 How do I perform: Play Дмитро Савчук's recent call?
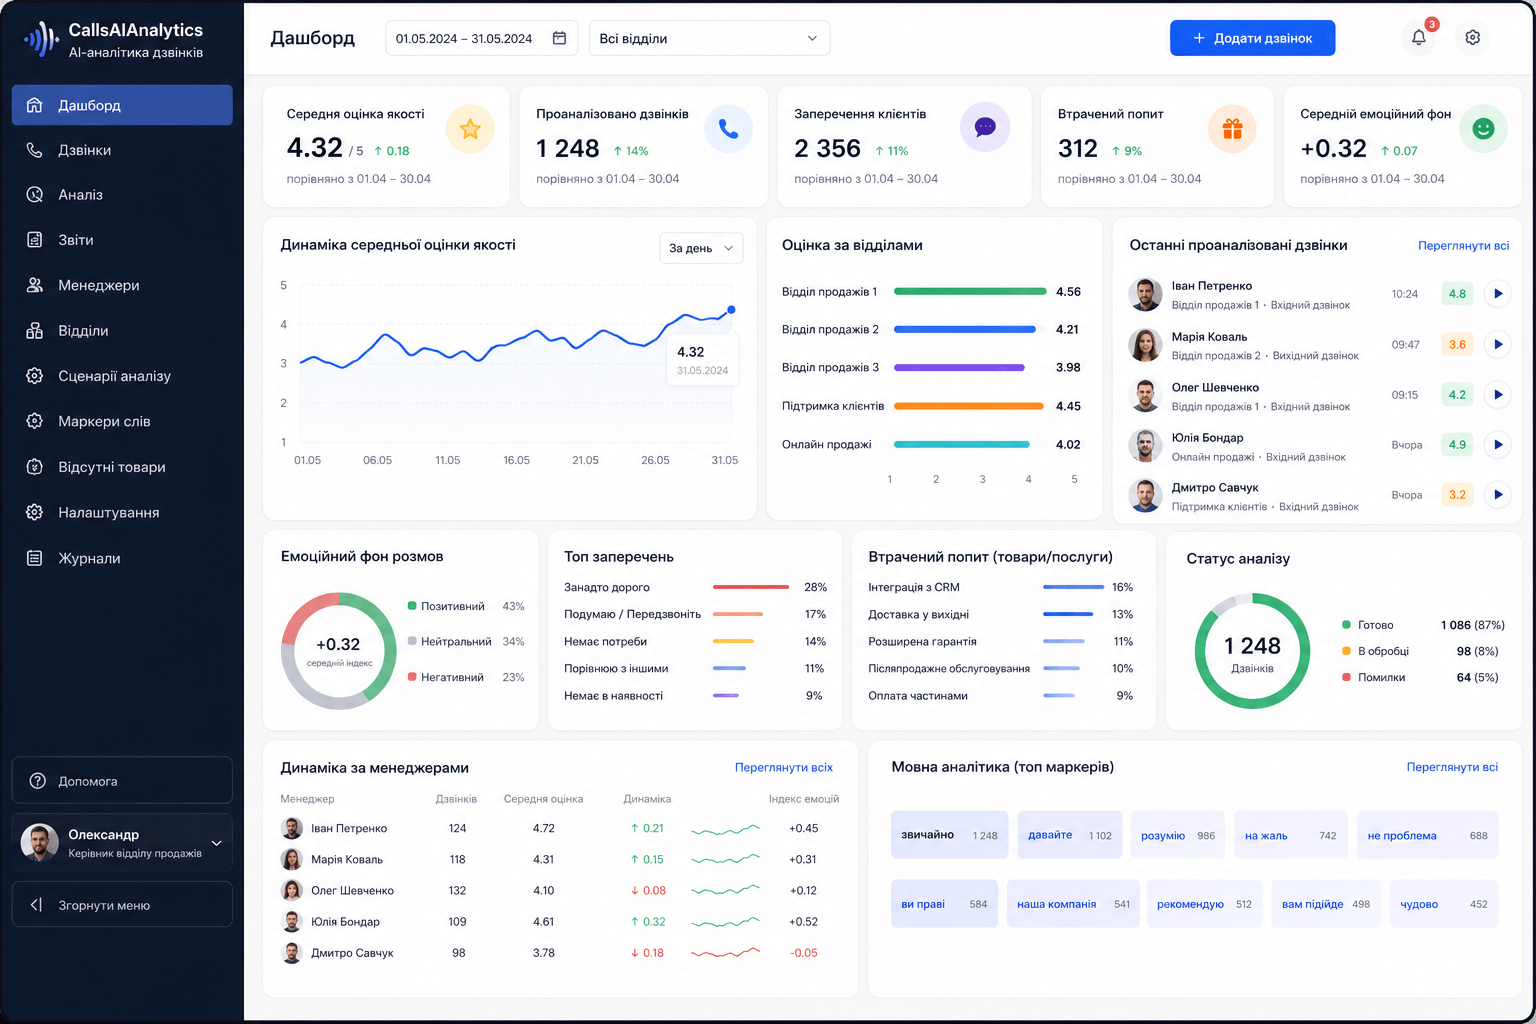point(1497,494)
